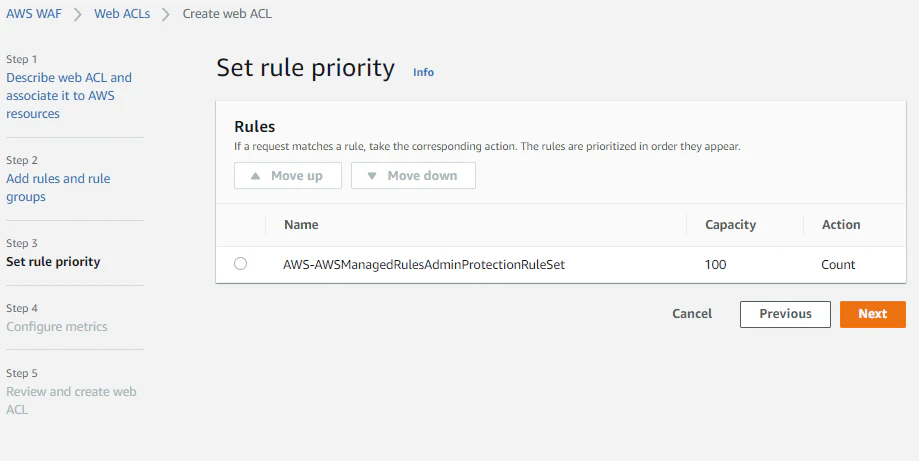Open the Info link beside page title

(424, 72)
